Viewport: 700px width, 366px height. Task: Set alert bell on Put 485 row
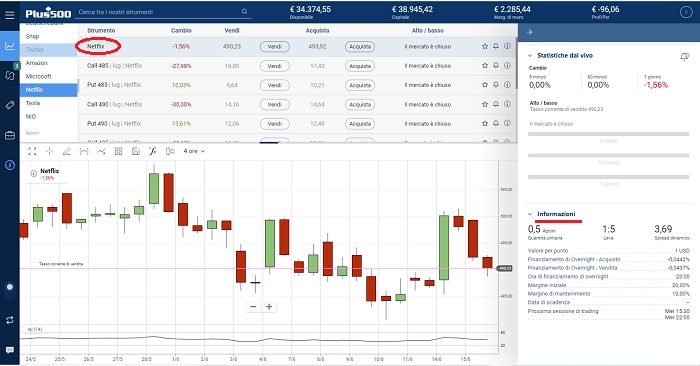click(496, 85)
